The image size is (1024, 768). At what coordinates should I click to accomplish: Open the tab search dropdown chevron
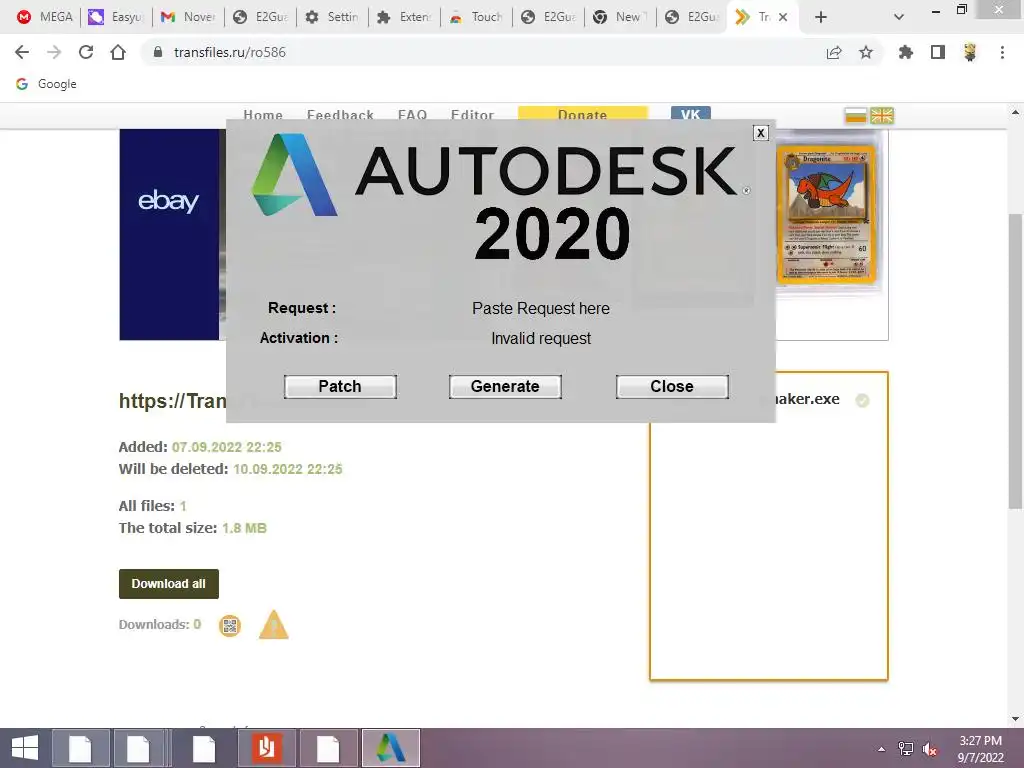pos(899,18)
